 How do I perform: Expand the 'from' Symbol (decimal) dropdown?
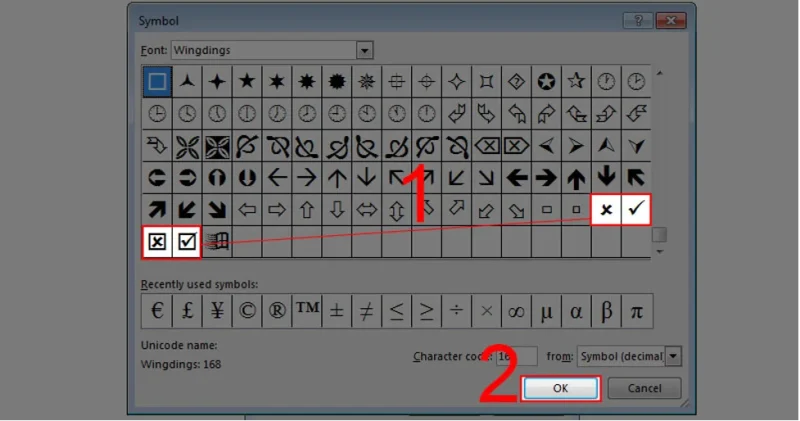click(673, 356)
